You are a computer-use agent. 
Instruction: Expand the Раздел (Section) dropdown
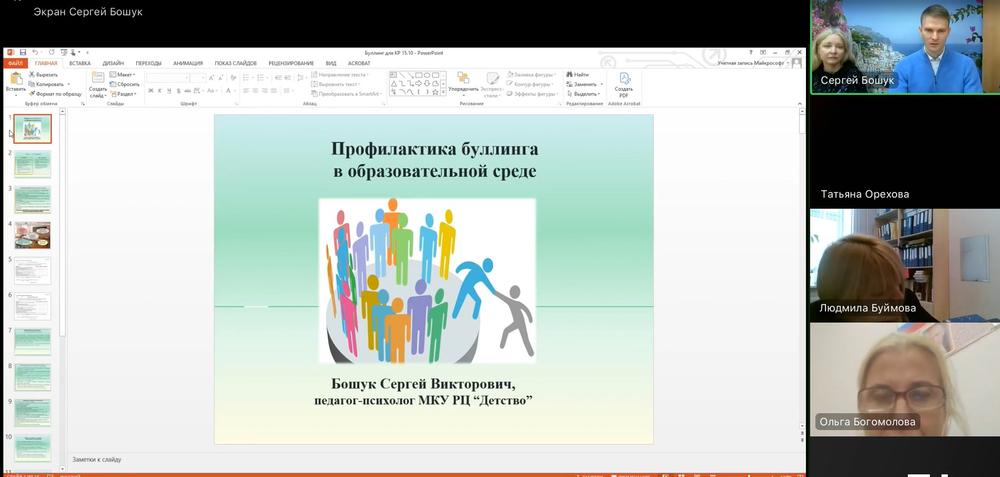coord(125,94)
